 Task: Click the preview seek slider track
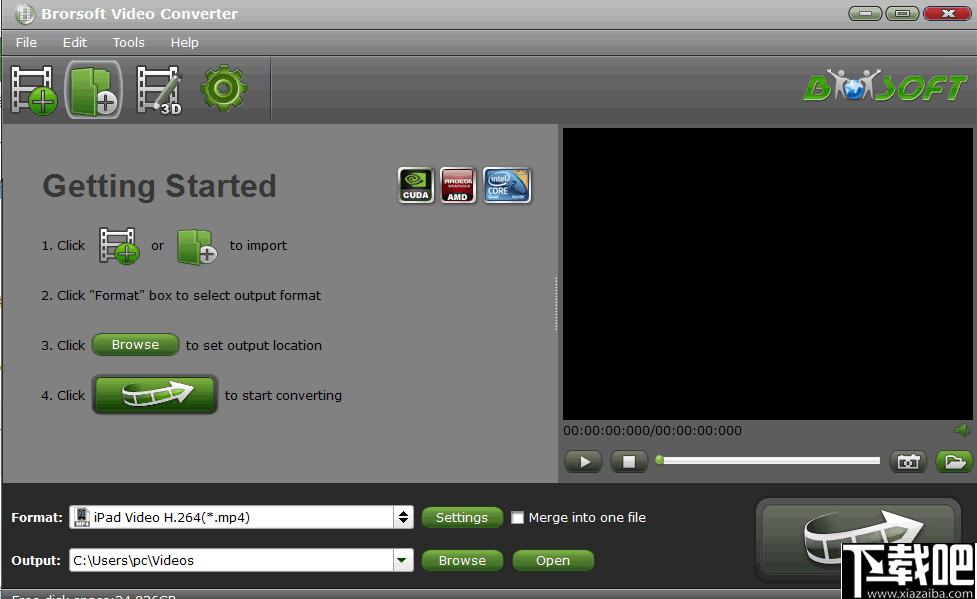[x=770, y=461]
